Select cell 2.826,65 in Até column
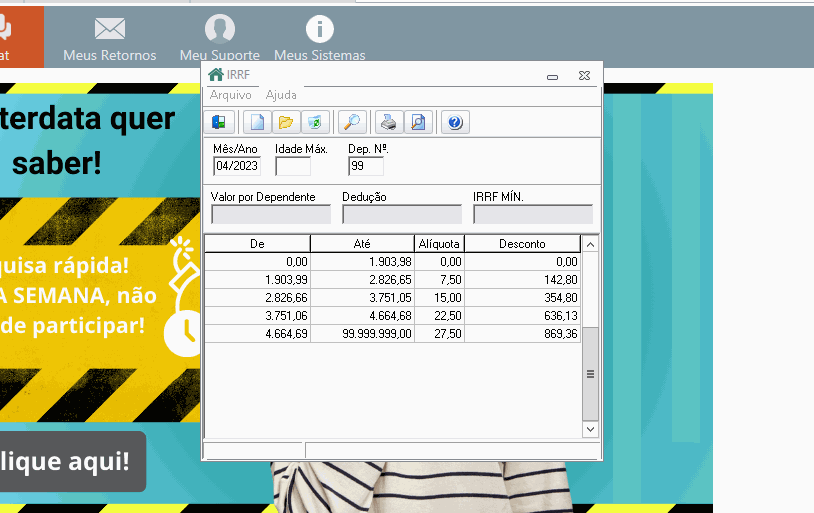Image resolution: width=814 pixels, height=513 pixels. coord(362,280)
